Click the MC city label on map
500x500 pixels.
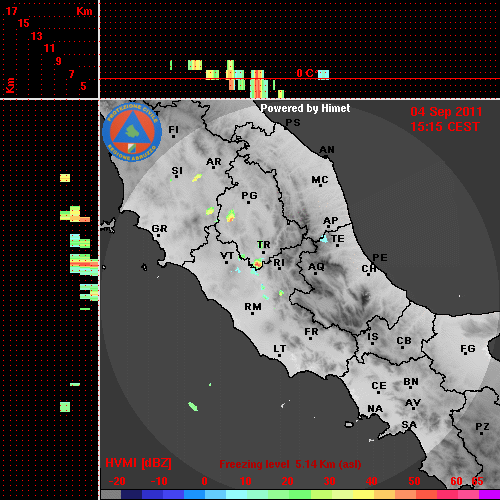[320, 180]
